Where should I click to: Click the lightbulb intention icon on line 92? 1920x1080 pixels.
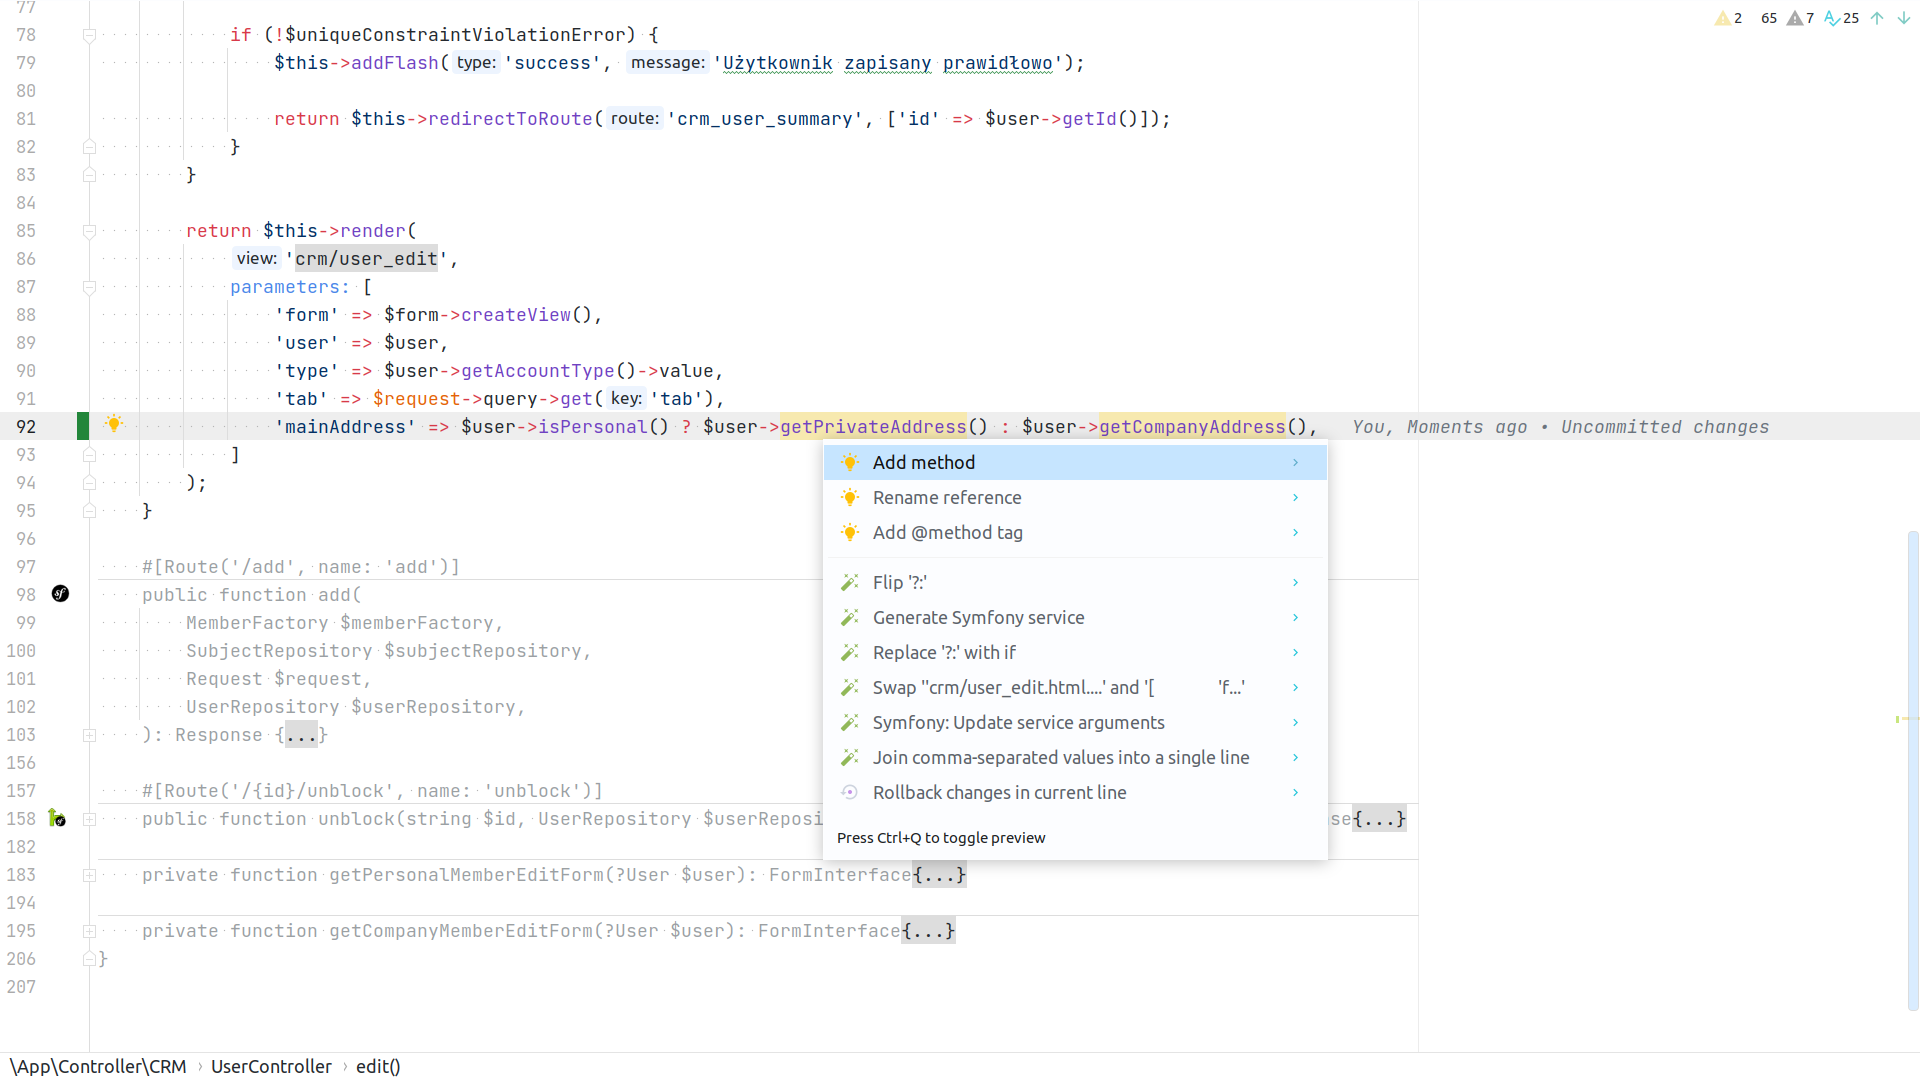(x=114, y=426)
